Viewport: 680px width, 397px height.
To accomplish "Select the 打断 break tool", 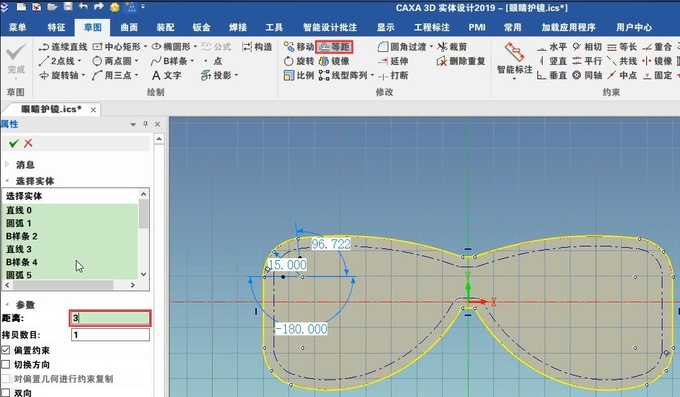I will 393,75.
